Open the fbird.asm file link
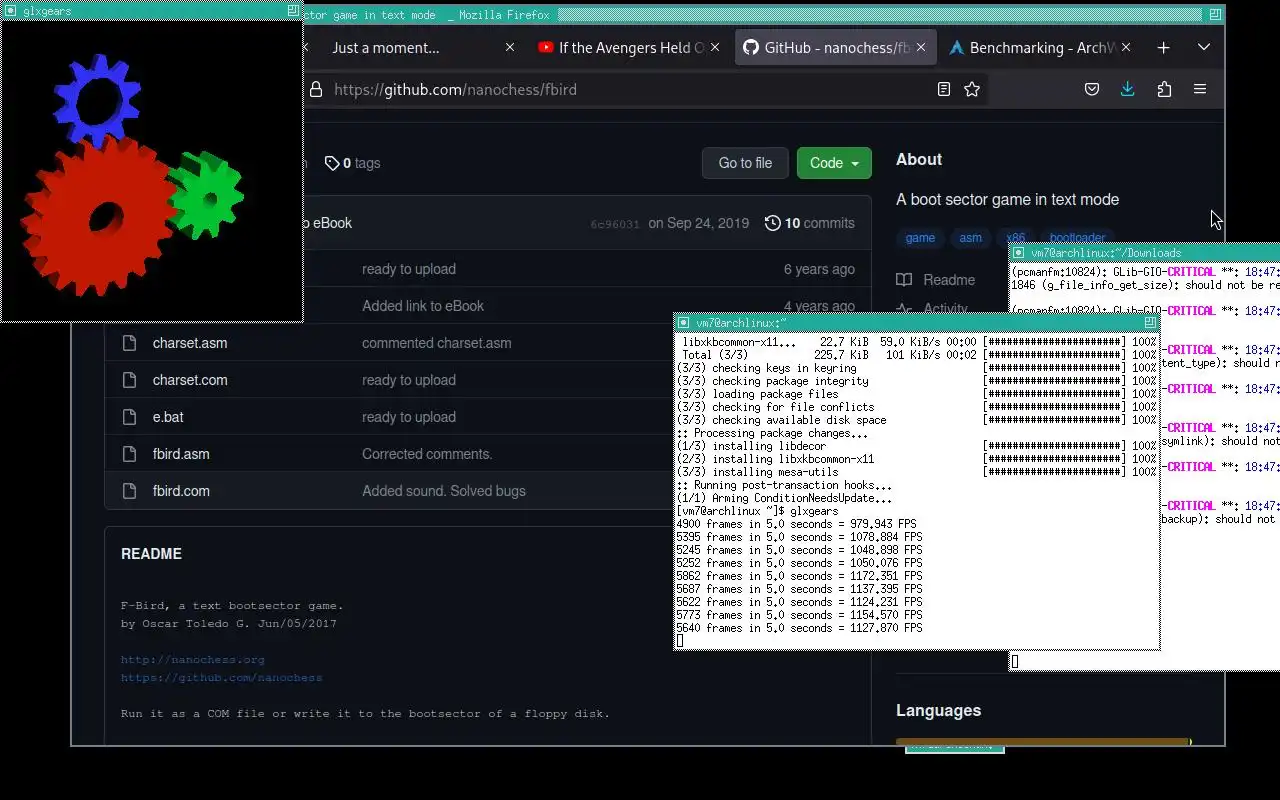 click(181, 454)
